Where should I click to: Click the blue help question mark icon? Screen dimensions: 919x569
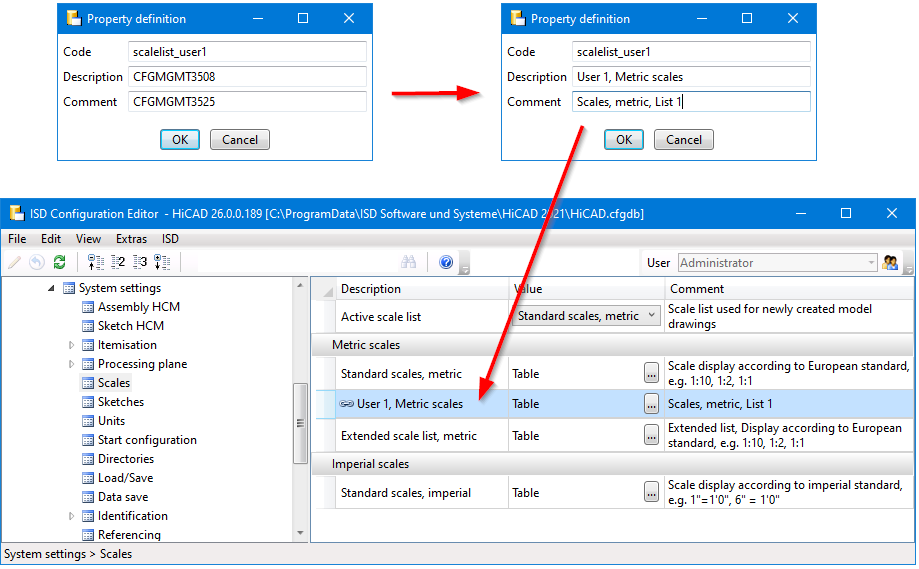click(x=446, y=263)
